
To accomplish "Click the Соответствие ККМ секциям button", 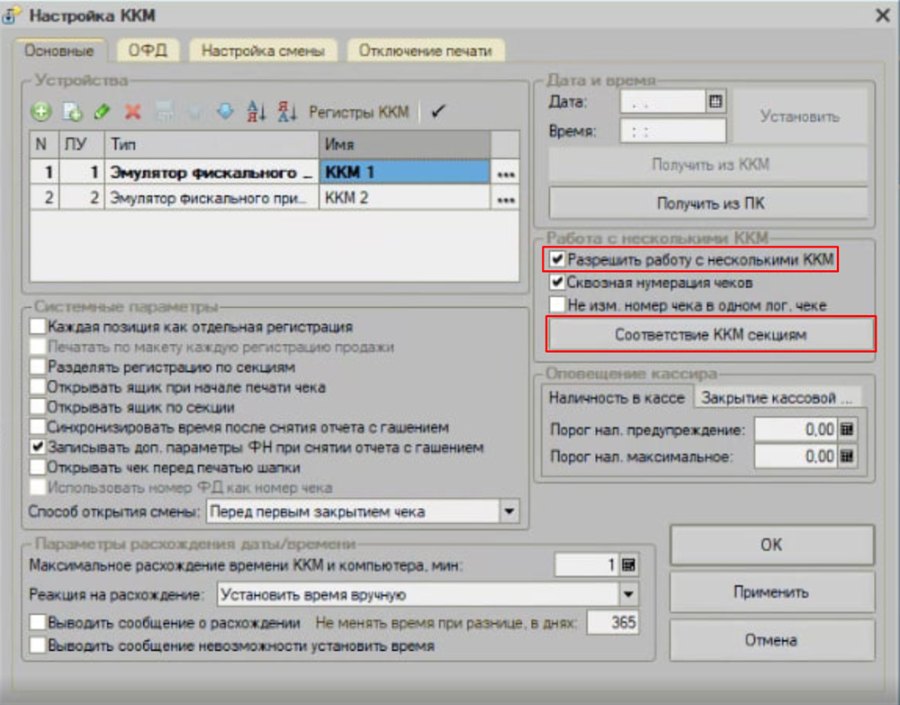I will (x=711, y=334).
